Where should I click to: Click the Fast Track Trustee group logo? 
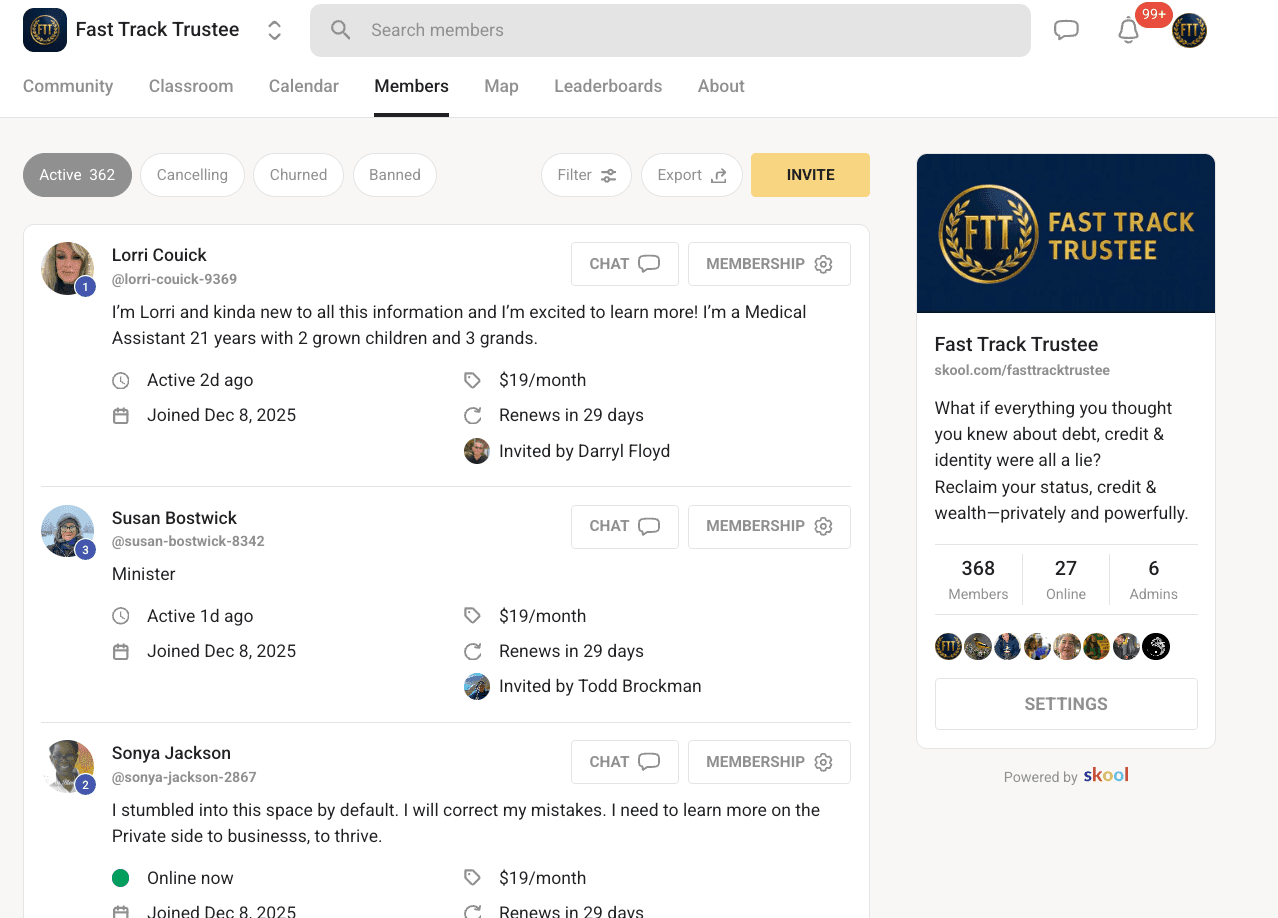tap(45, 30)
